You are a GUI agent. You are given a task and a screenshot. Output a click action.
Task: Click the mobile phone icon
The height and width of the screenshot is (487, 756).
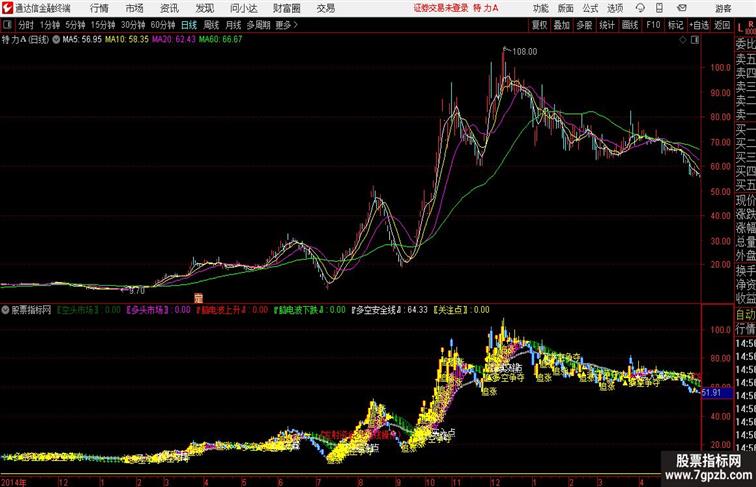coord(660,8)
